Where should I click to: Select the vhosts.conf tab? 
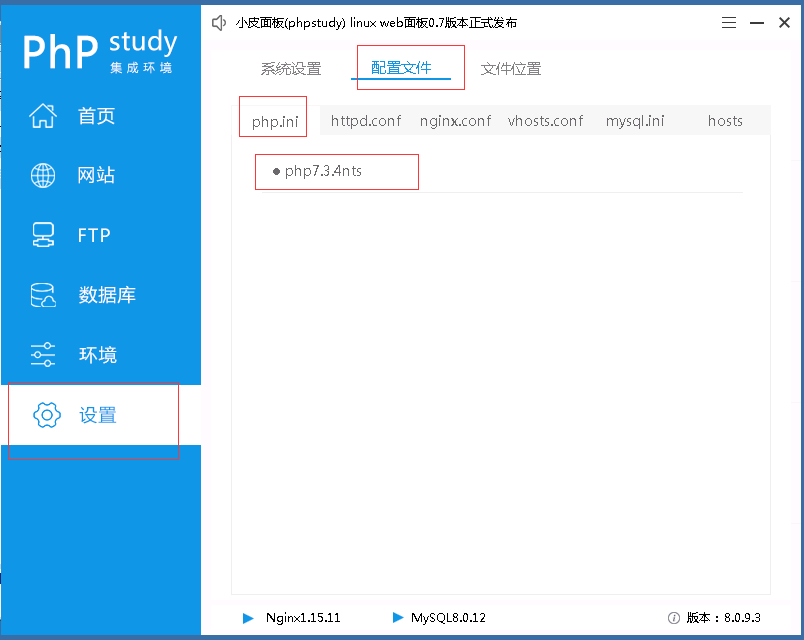[545, 121]
